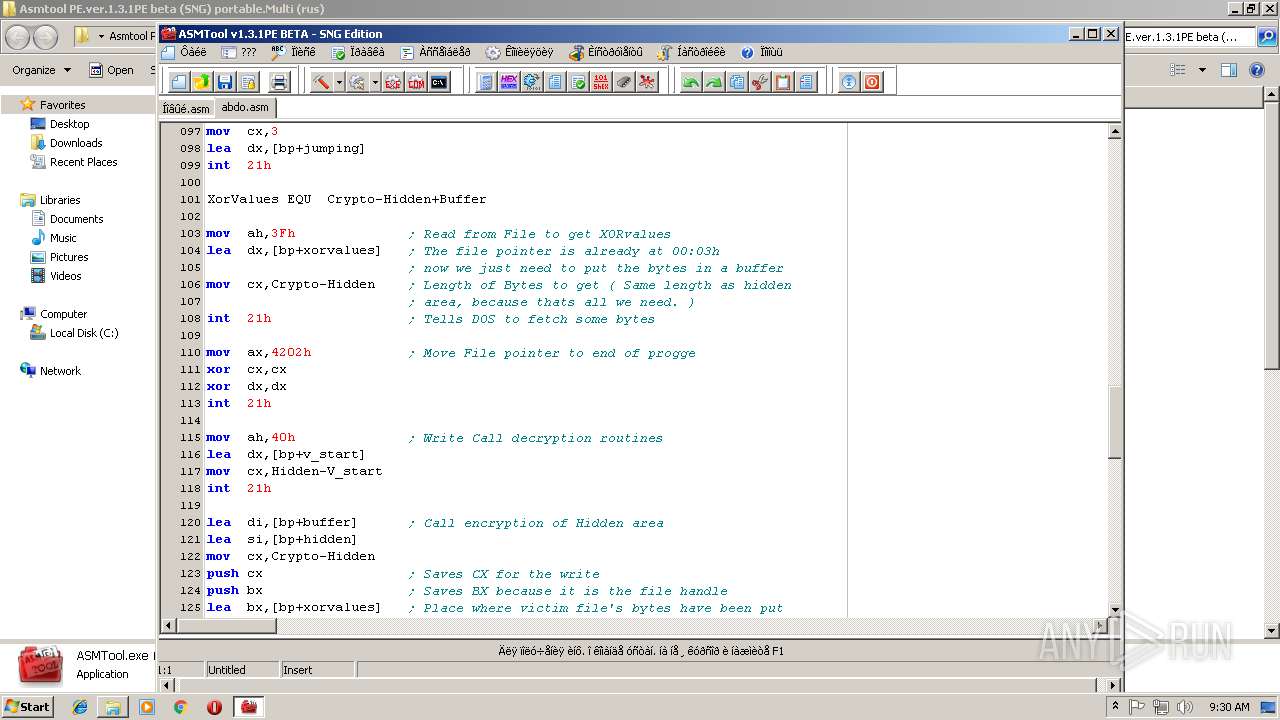Open the settings menu with wrench icon
Image resolution: width=1280 pixels, height=720 pixels.
(692, 52)
